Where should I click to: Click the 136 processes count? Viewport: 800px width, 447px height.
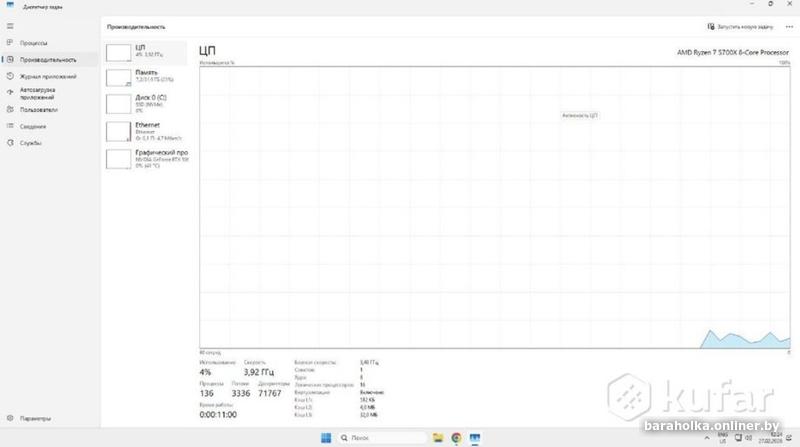(207, 393)
